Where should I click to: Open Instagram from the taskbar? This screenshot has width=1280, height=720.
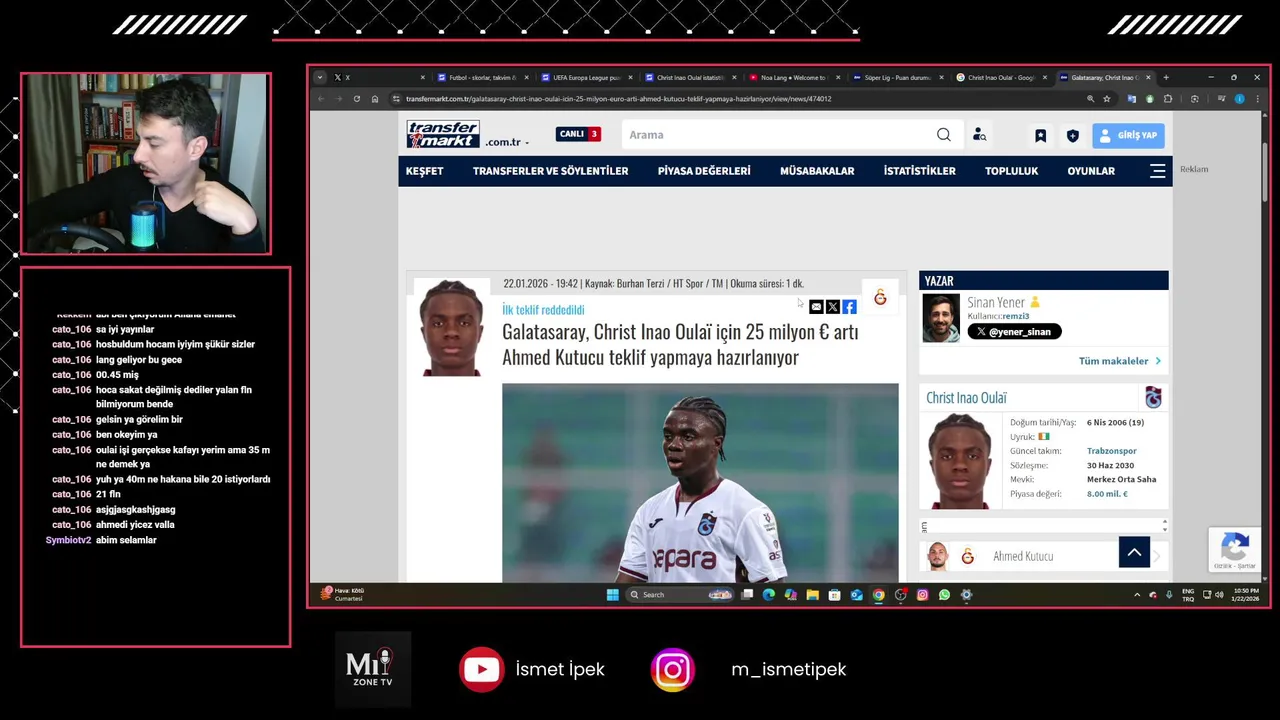pos(922,595)
